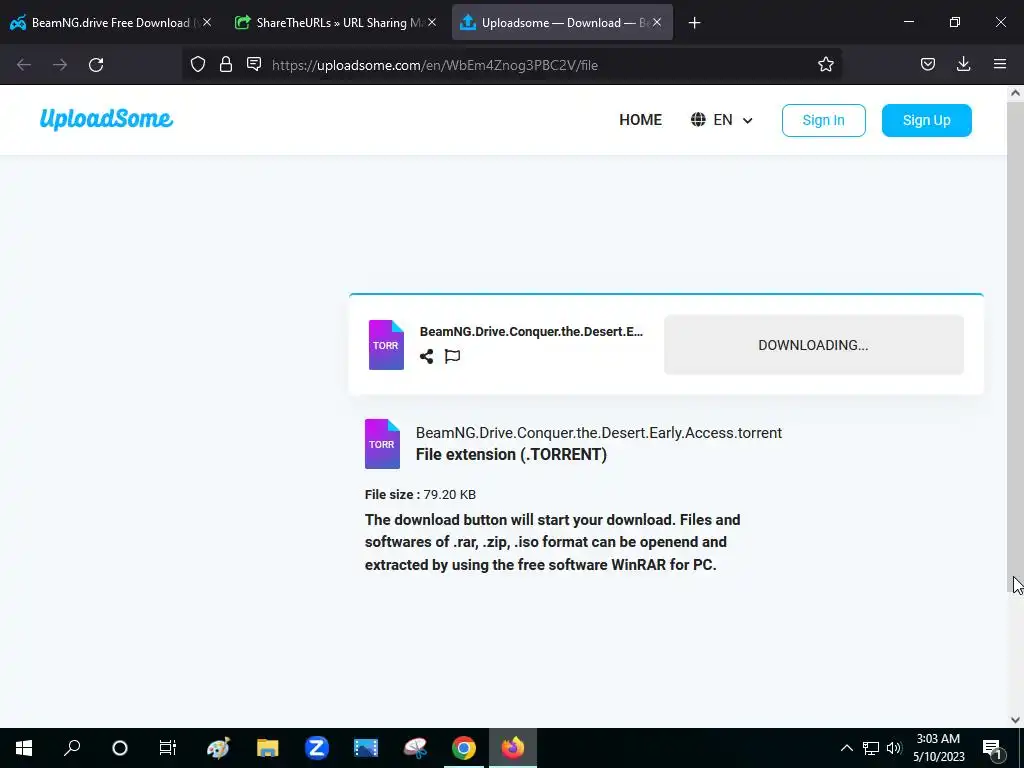Open File Explorer from the taskbar
Image resolution: width=1024 pixels, height=768 pixels.
pos(268,748)
